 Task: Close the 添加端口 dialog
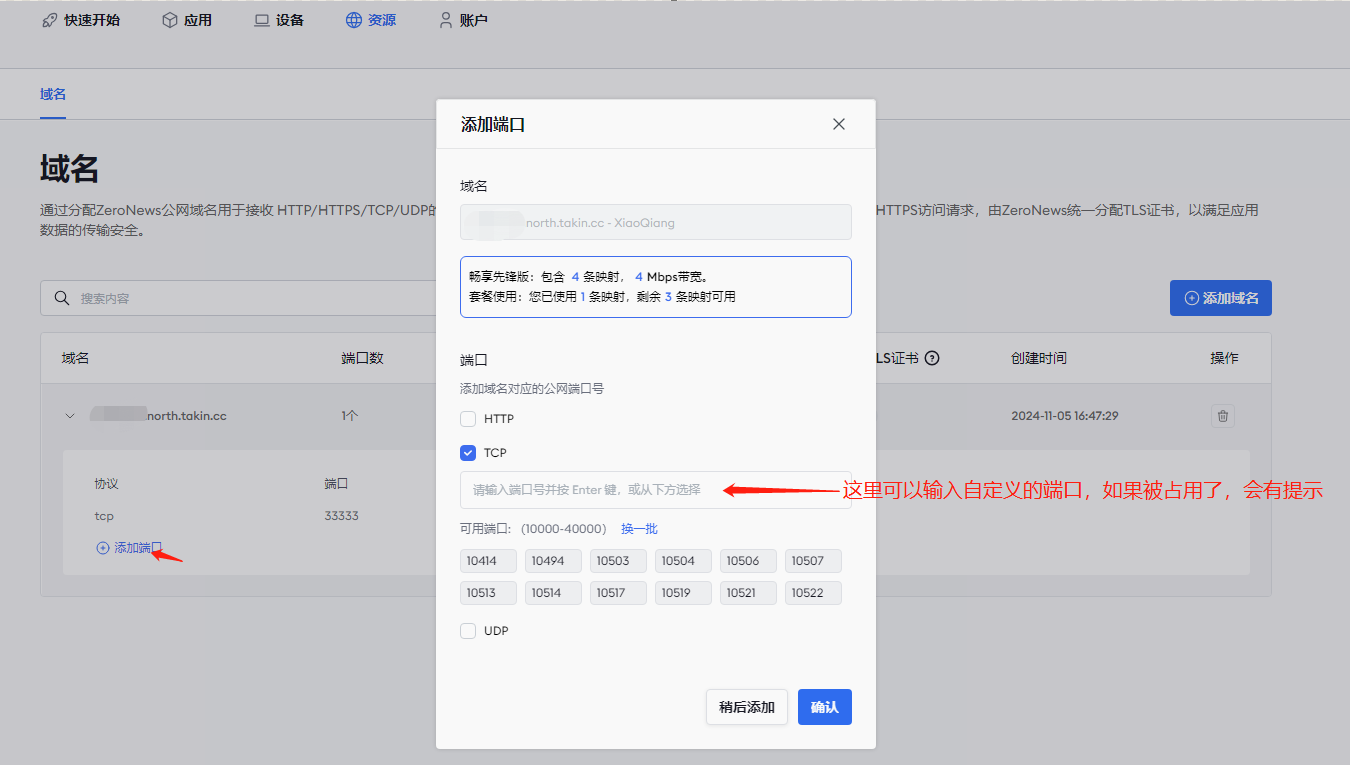839,124
